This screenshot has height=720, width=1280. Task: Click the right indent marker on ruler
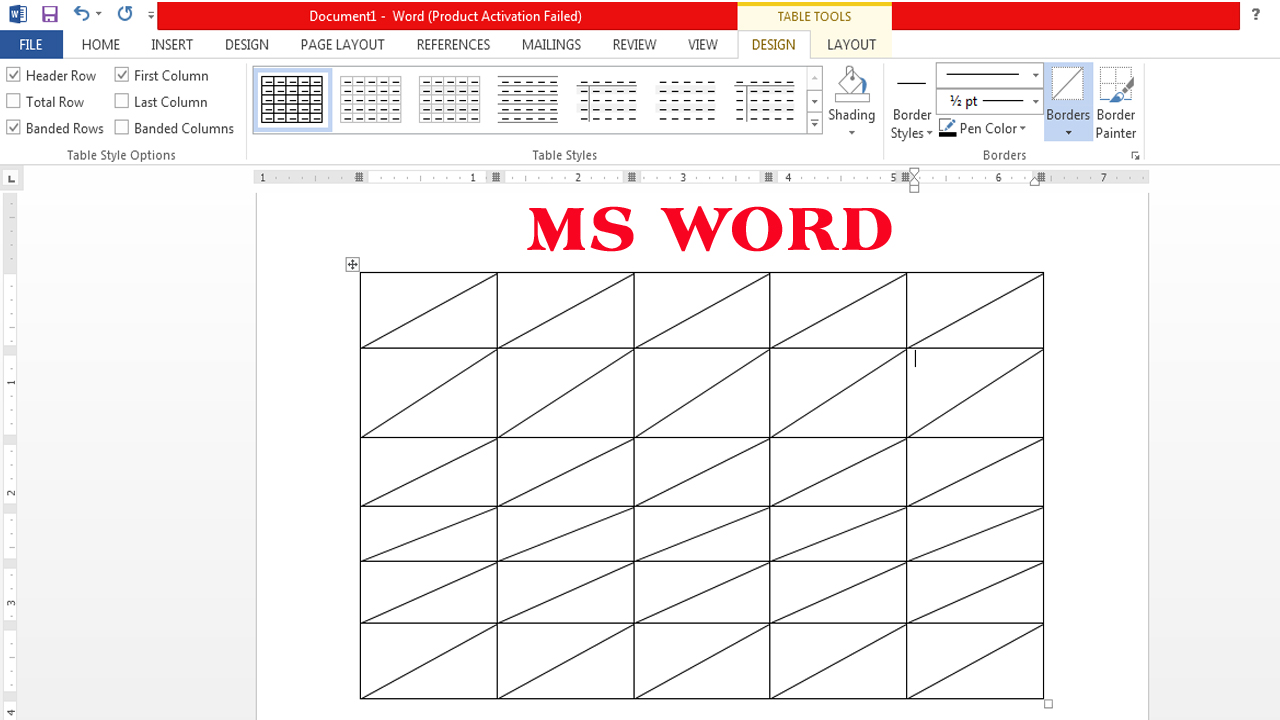1036,179
